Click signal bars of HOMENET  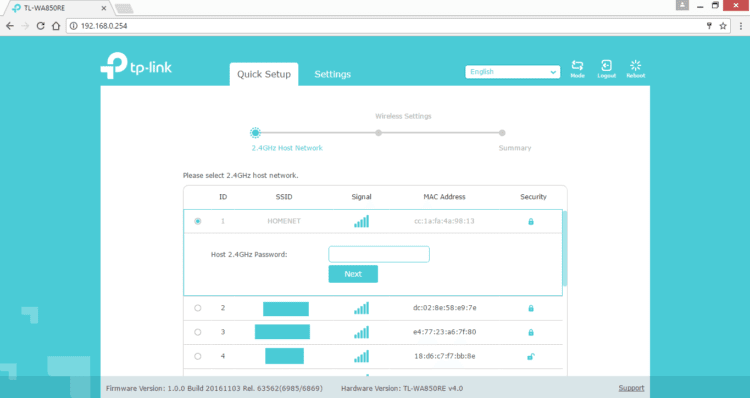[362, 221]
